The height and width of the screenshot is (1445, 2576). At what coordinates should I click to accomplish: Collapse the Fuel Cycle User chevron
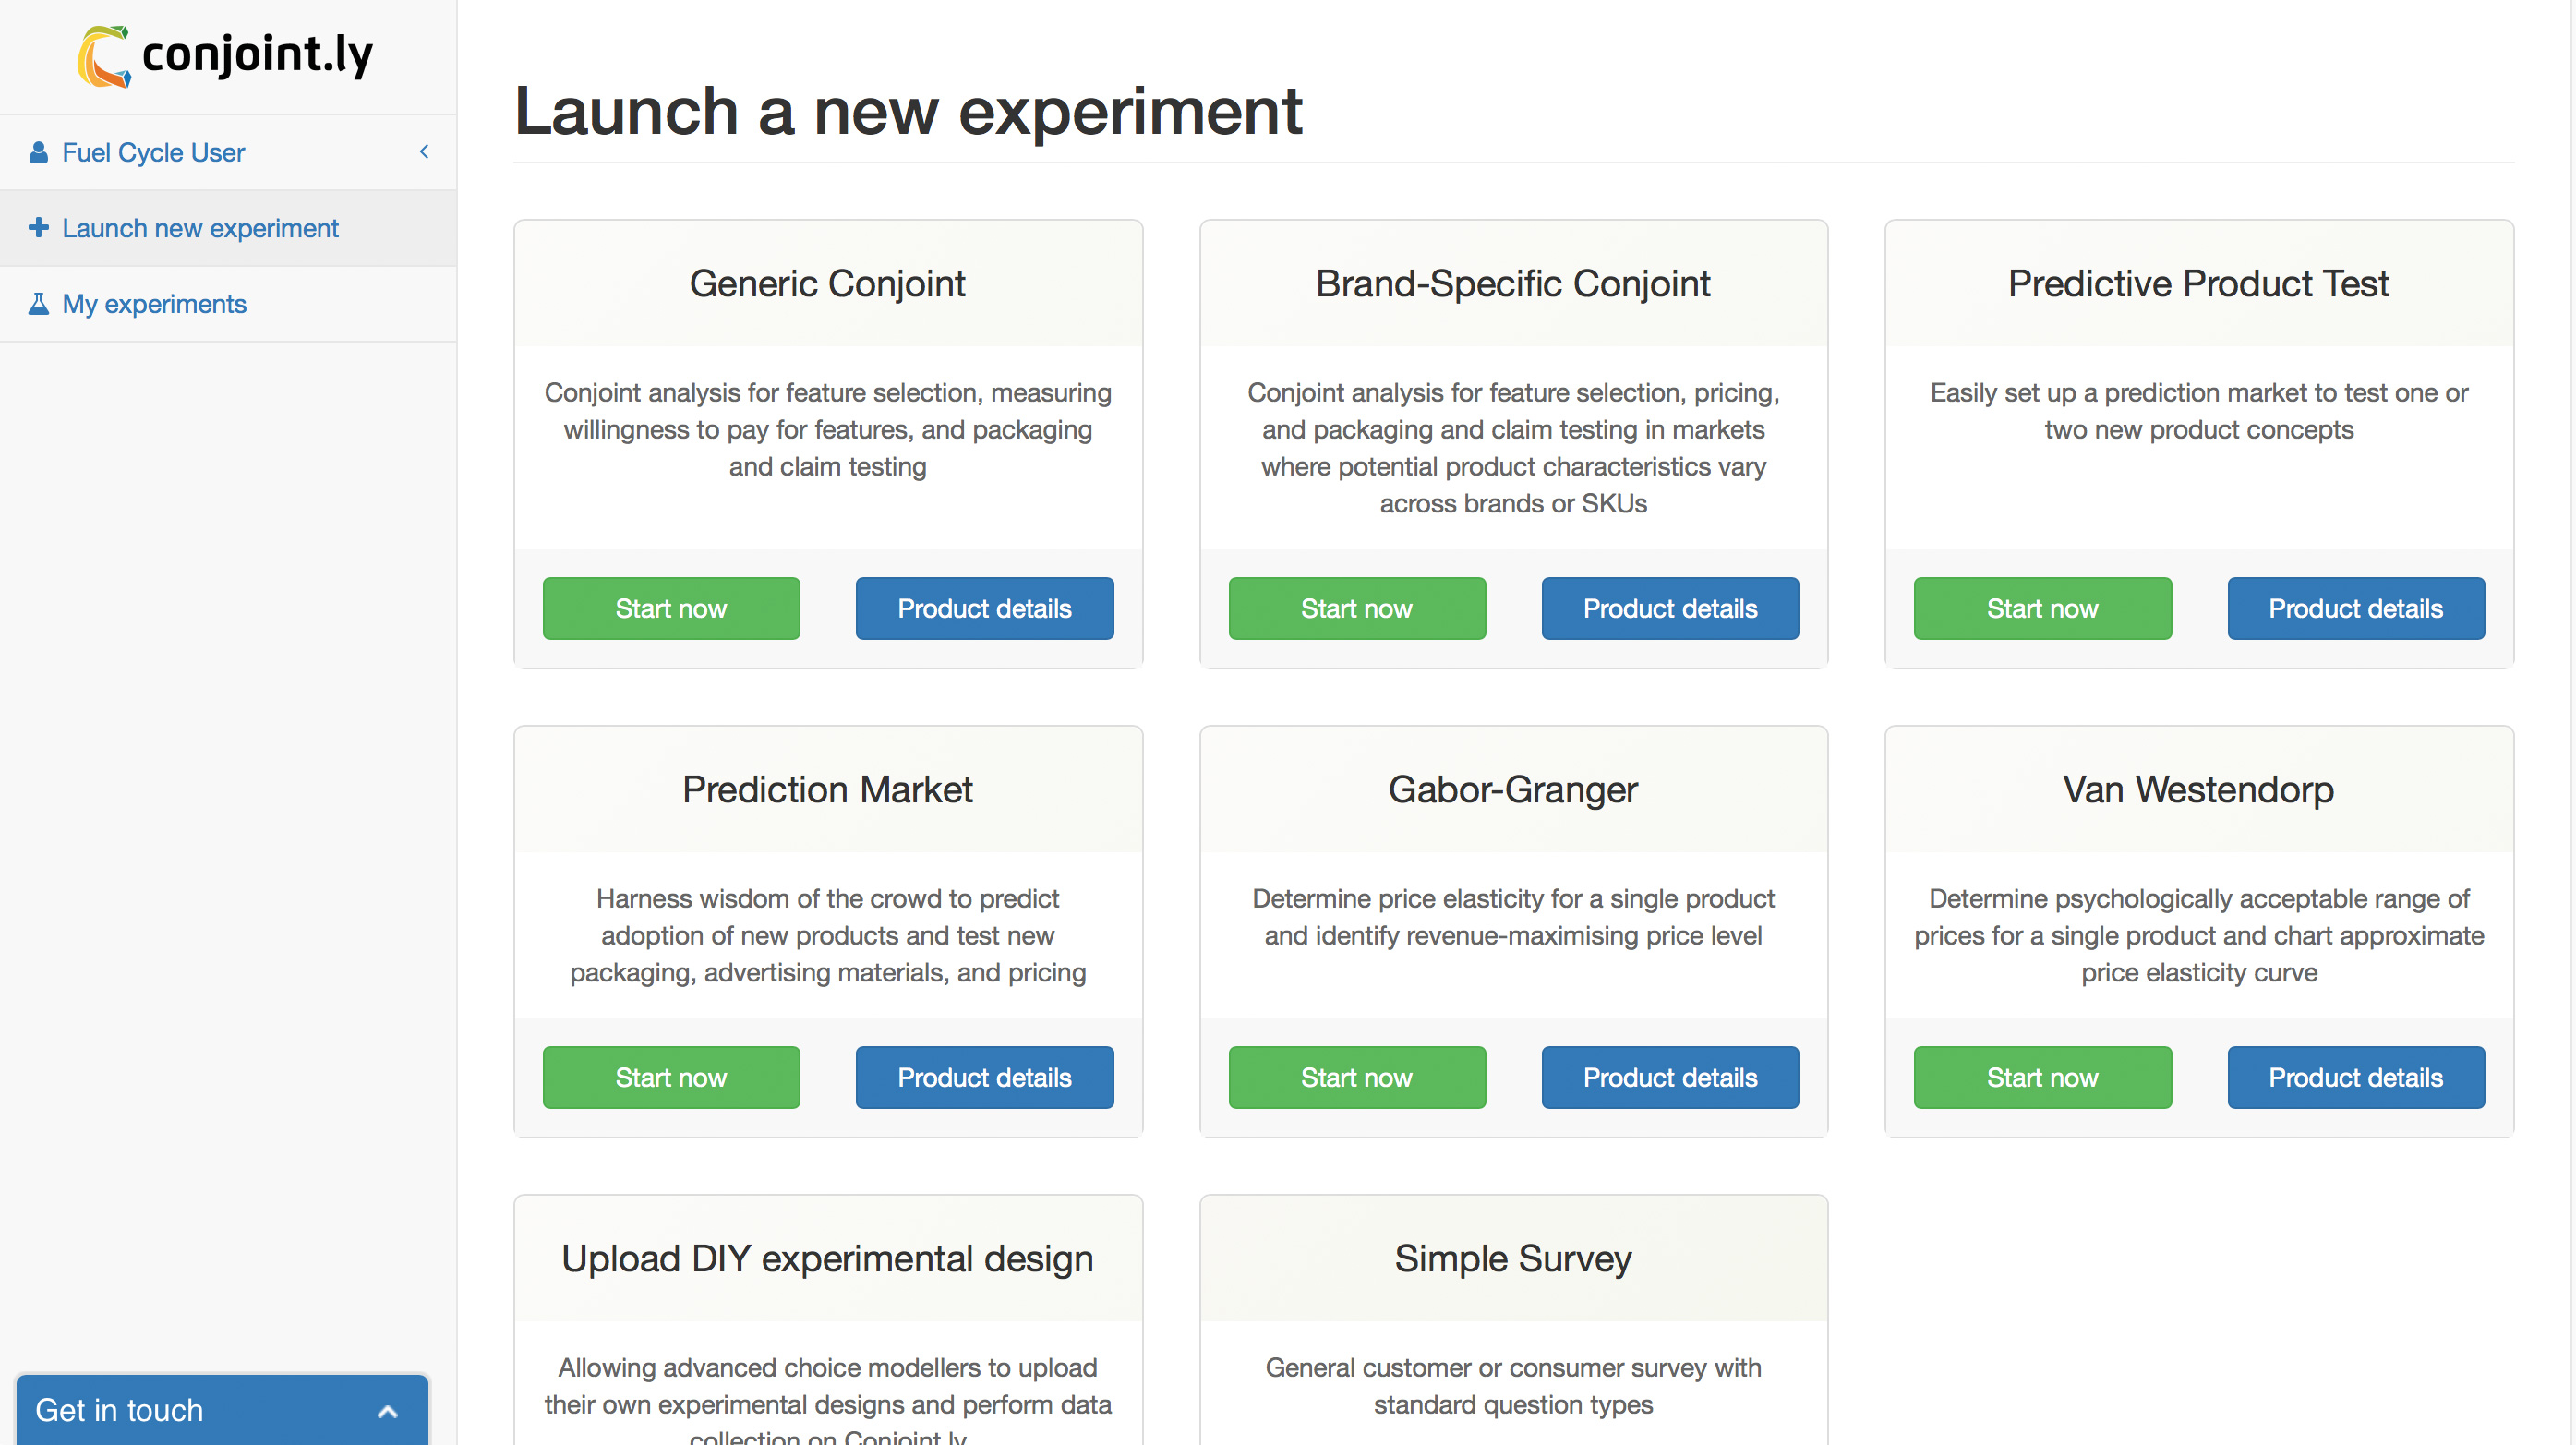point(424,152)
